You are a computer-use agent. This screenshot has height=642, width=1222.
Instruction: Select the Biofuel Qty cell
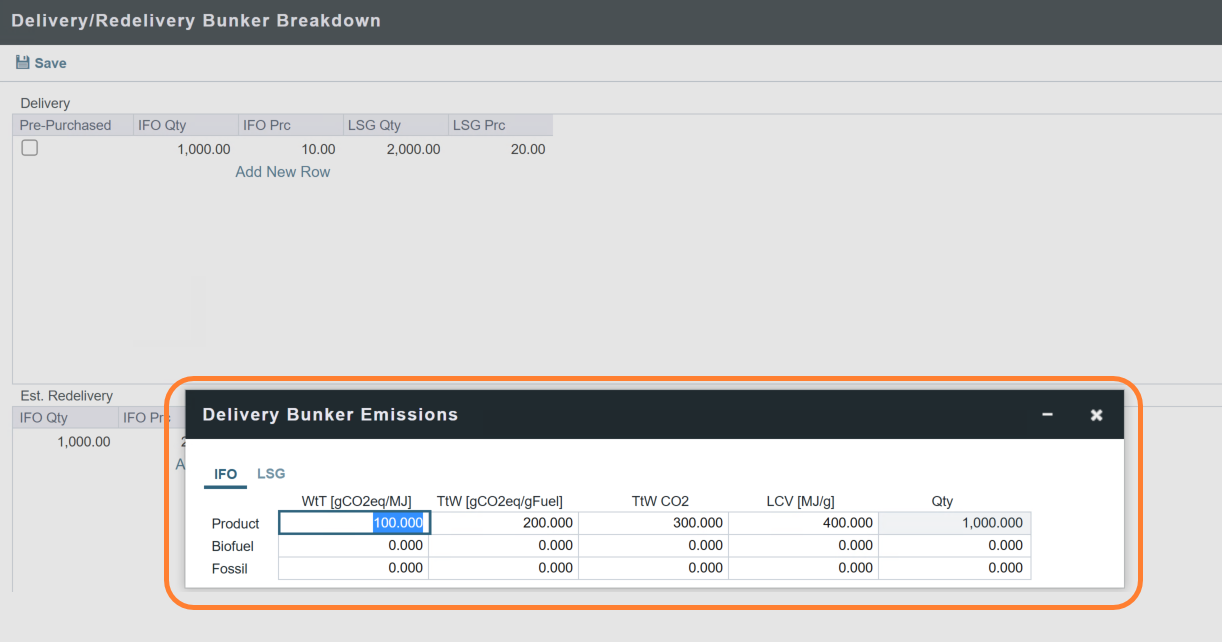[x=954, y=546]
